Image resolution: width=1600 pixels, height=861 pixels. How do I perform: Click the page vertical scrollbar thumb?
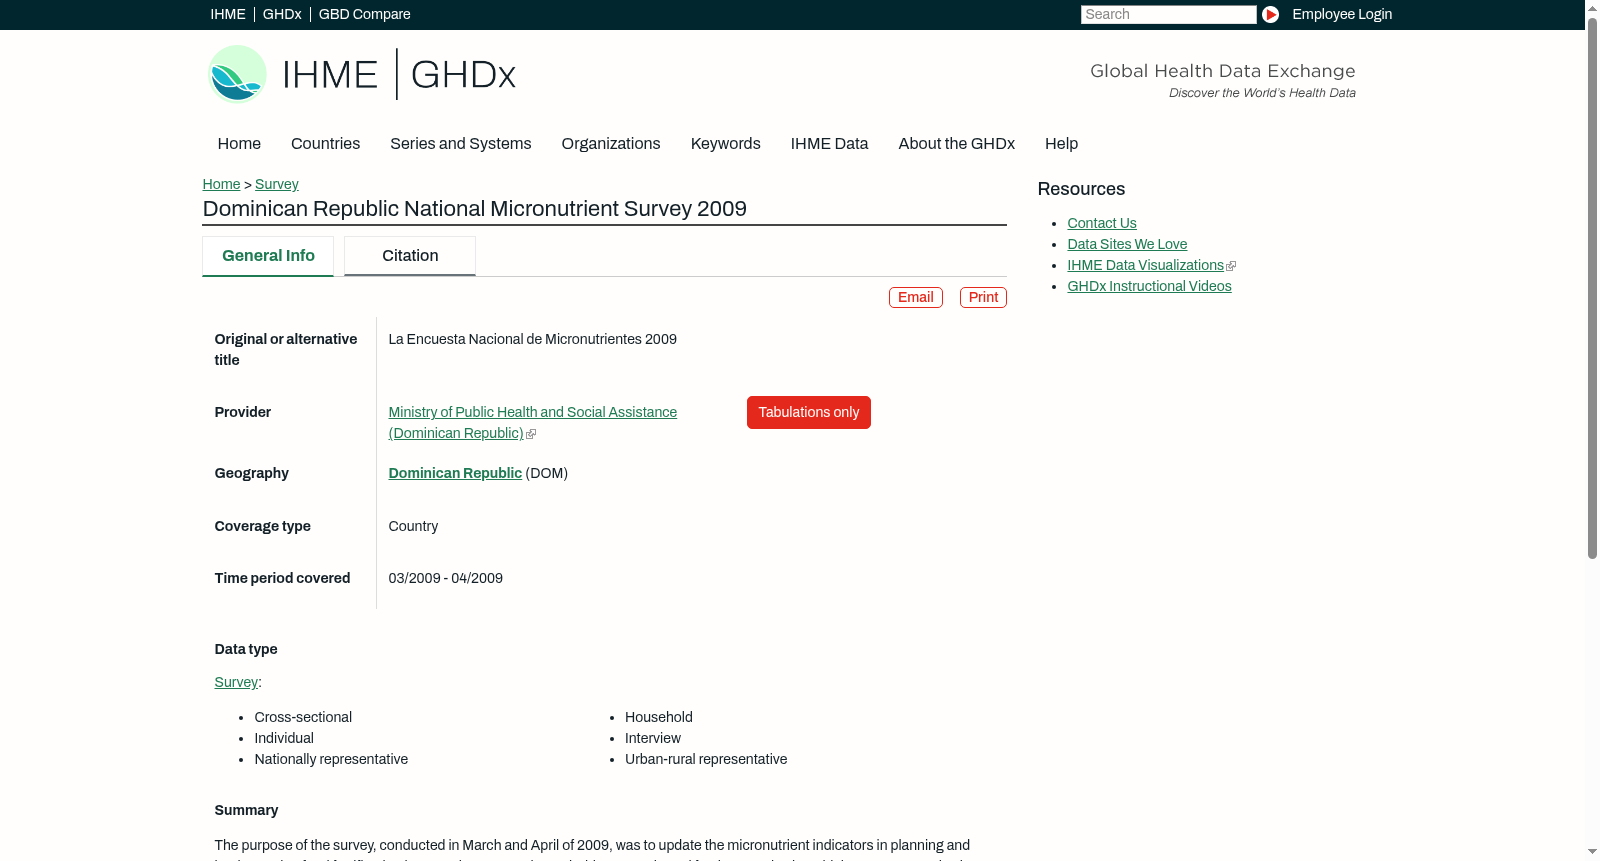(x=1592, y=288)
